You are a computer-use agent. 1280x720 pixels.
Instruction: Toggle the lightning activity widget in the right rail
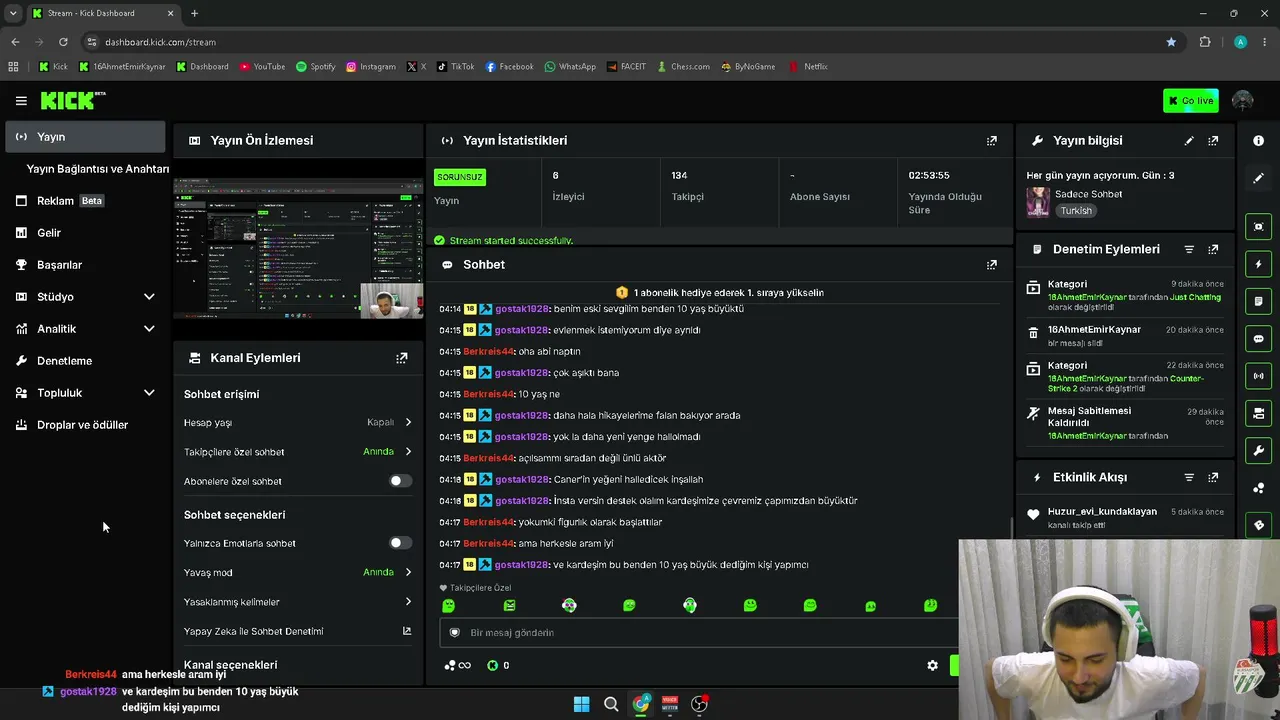(1259, 264)
